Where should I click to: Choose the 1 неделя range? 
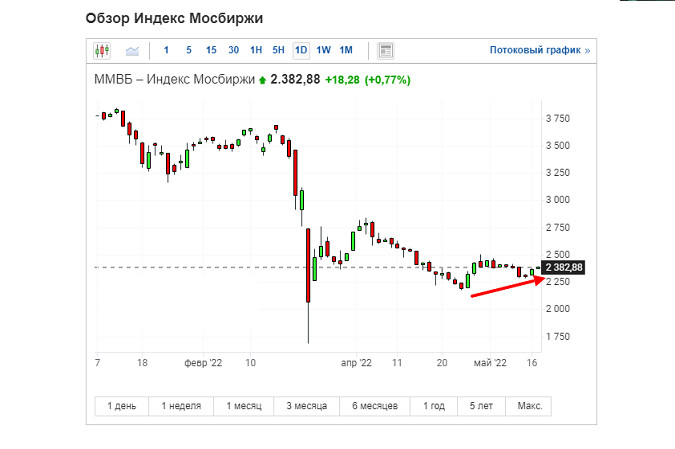[x=181, y=406]
